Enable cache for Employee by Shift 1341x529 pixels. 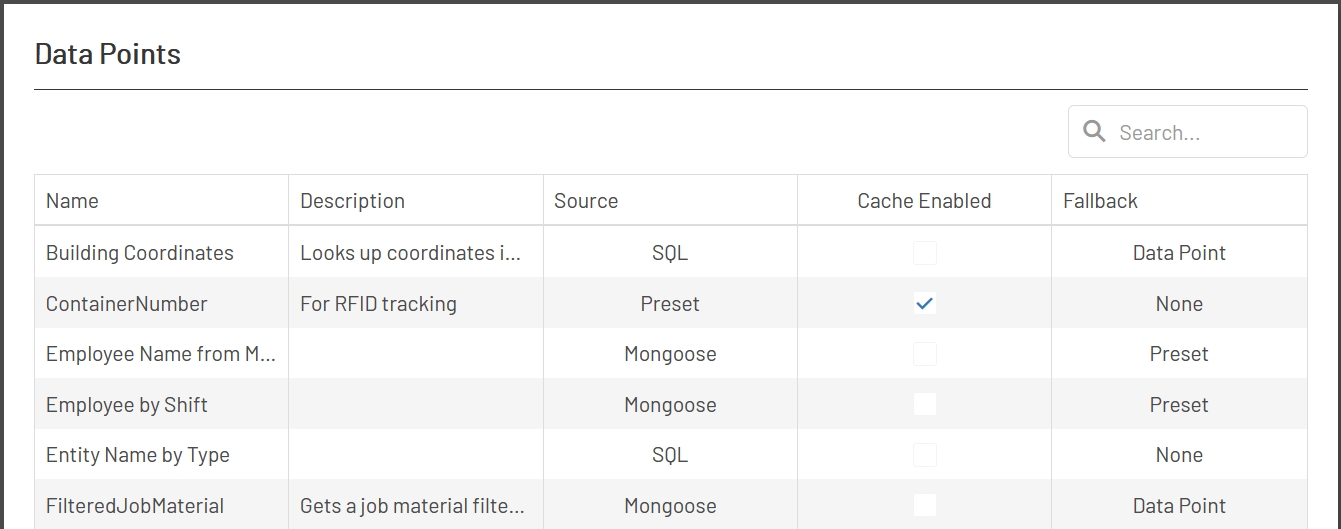925,405
